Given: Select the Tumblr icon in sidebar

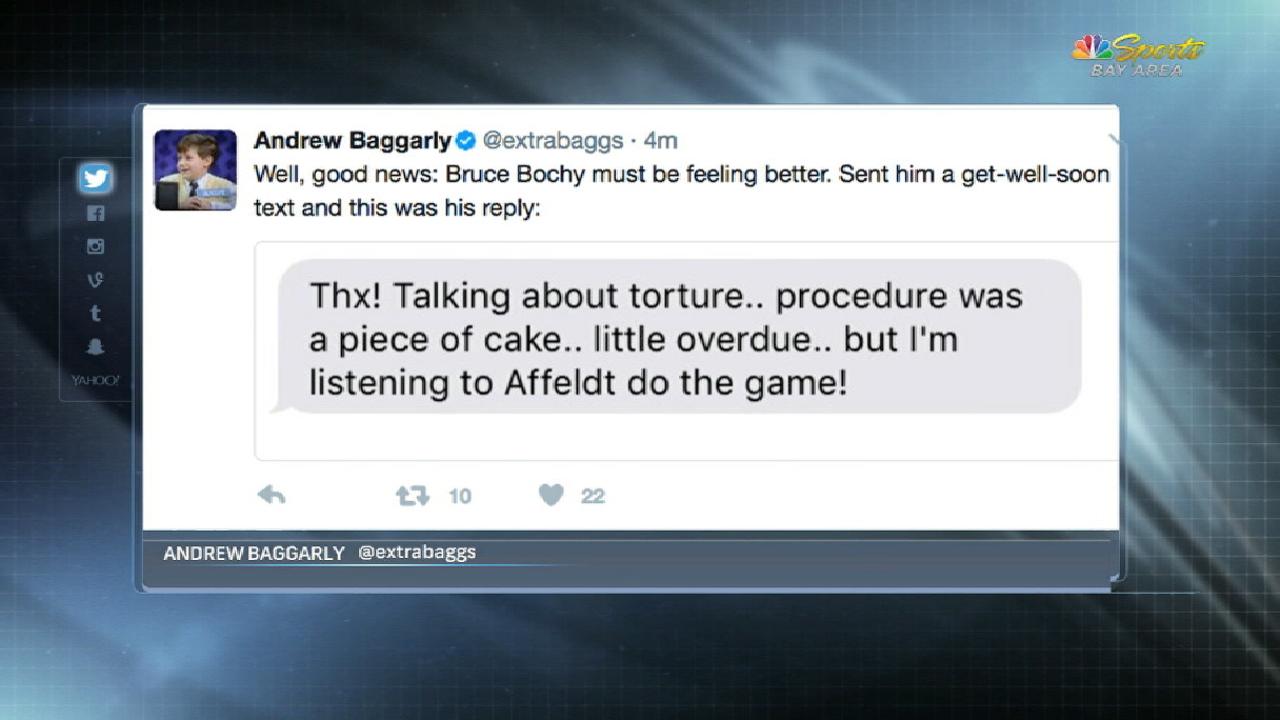Looking at the screenshot, I should pyautogui.click(x=96, y=313).
